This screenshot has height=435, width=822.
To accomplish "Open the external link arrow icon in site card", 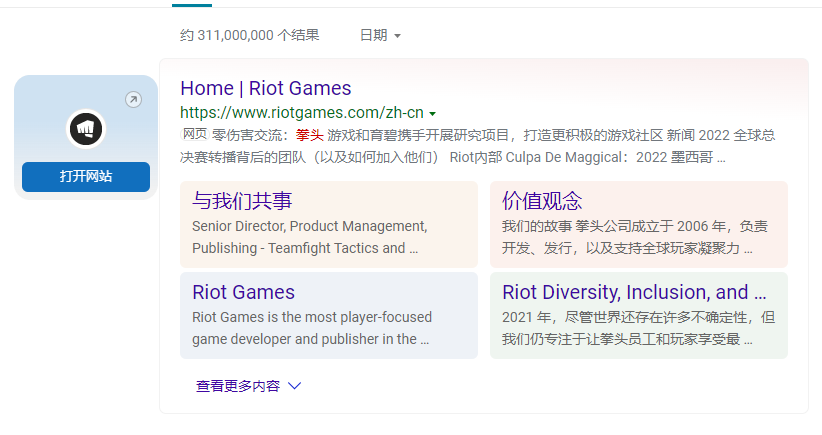I will (x=134, y=100).
